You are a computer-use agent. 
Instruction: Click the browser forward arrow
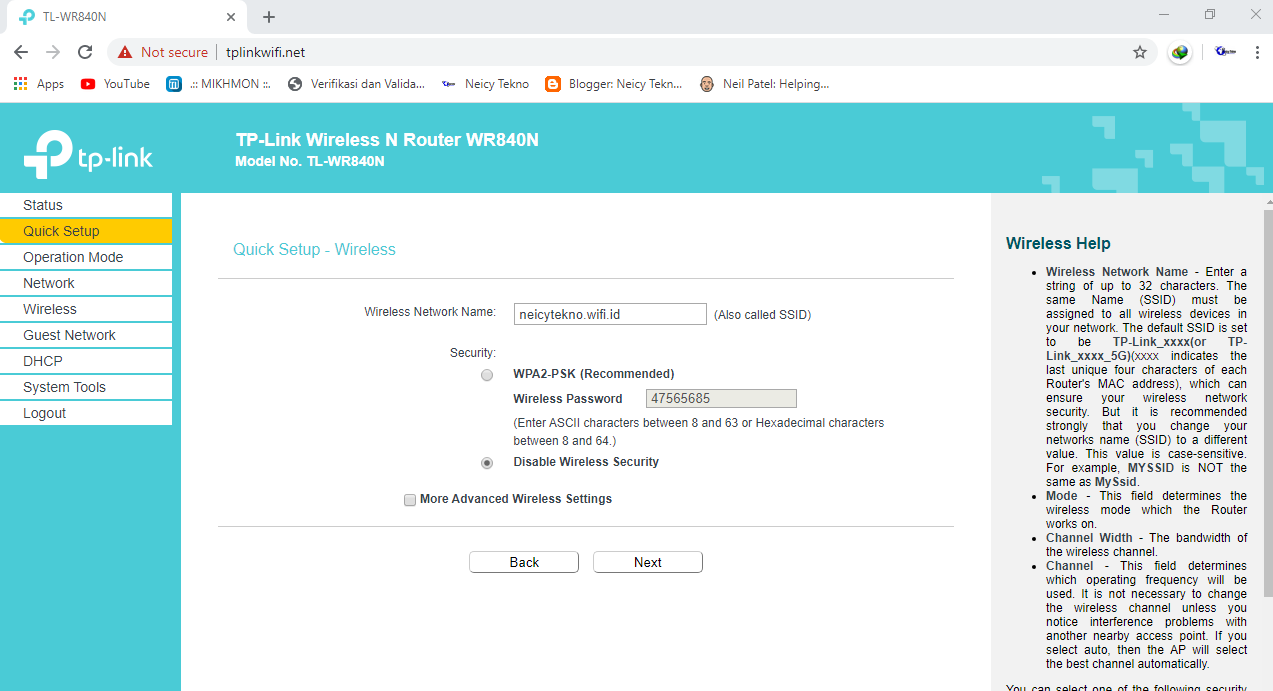[x=53, y=52]
